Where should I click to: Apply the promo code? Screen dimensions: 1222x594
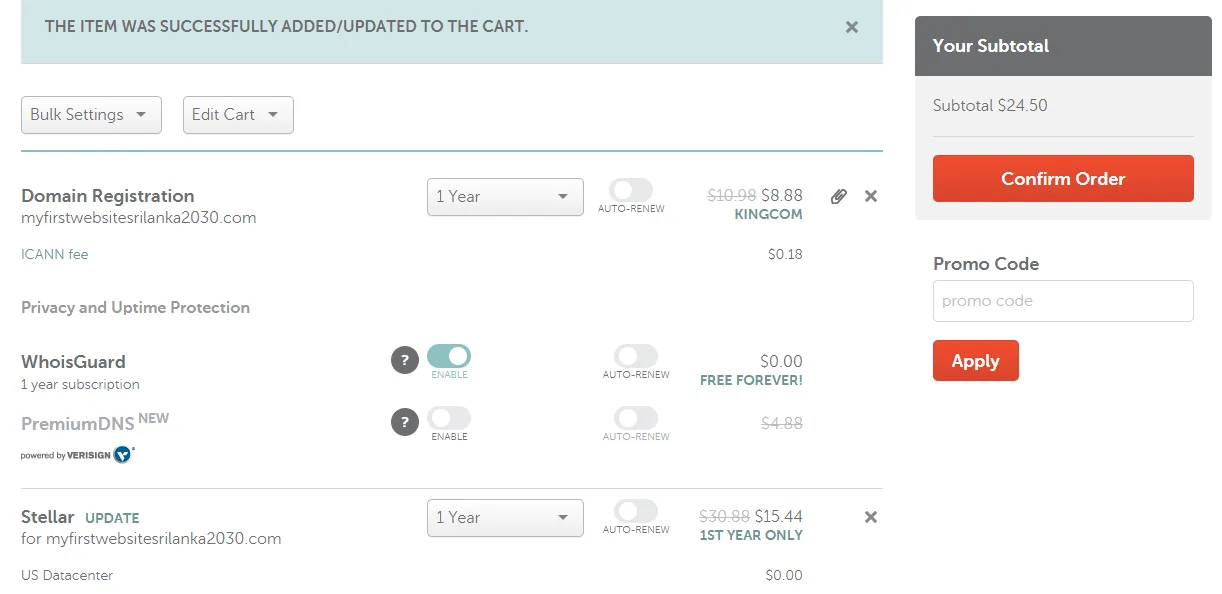pos(975,360)
